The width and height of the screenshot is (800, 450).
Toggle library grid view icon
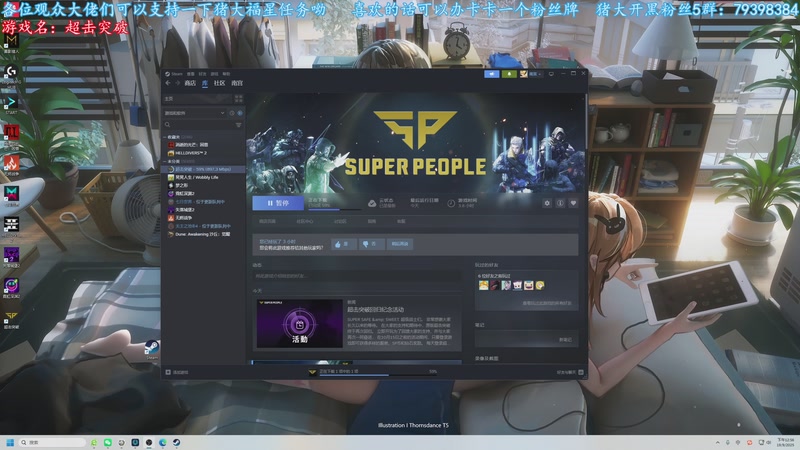coord(238,98)
